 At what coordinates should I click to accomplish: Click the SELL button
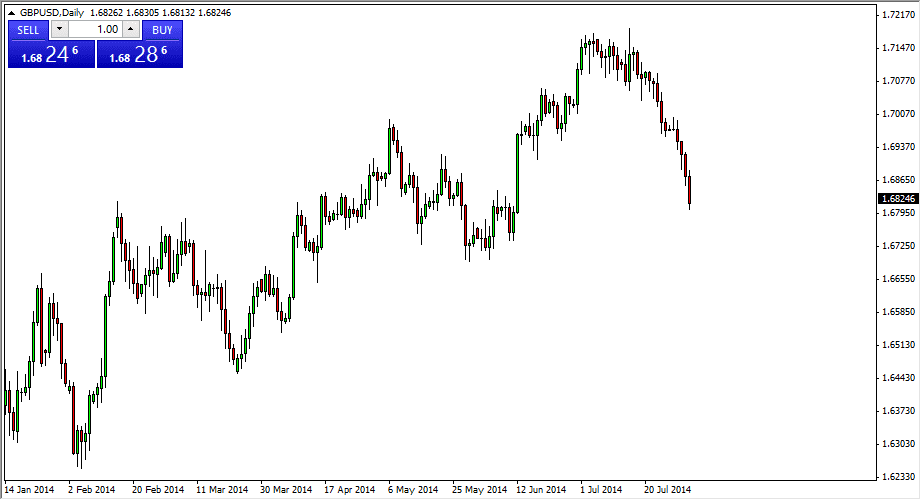(x=28, y=30)
